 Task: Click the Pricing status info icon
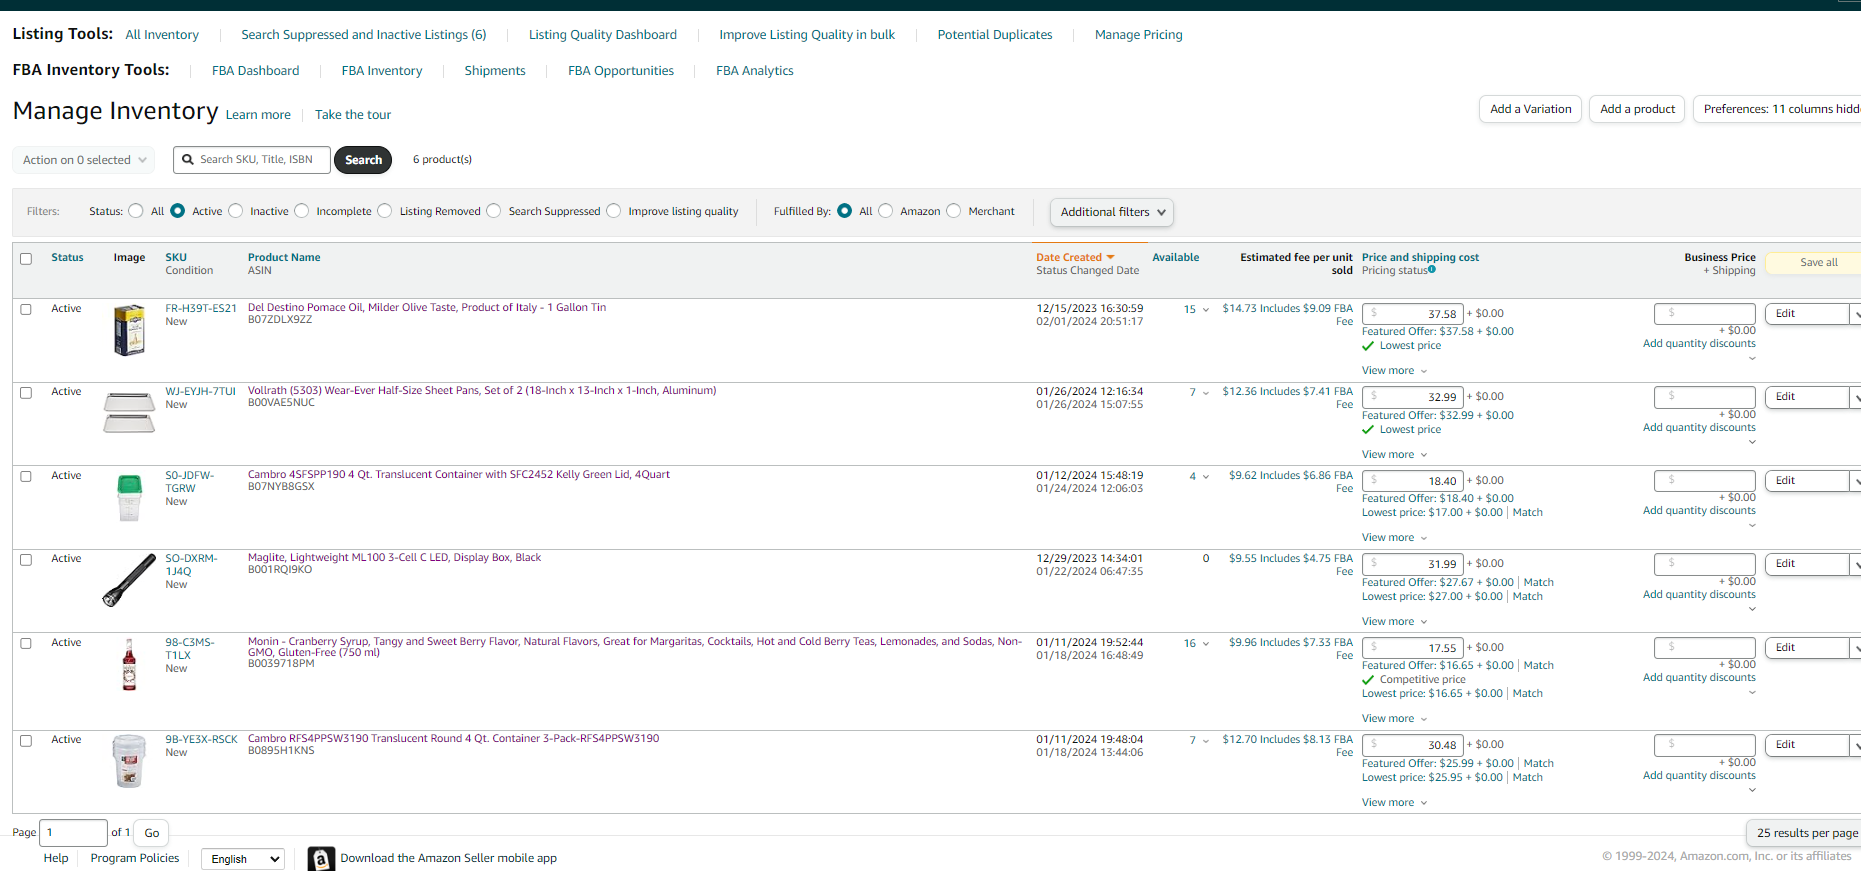point(1432,269)
